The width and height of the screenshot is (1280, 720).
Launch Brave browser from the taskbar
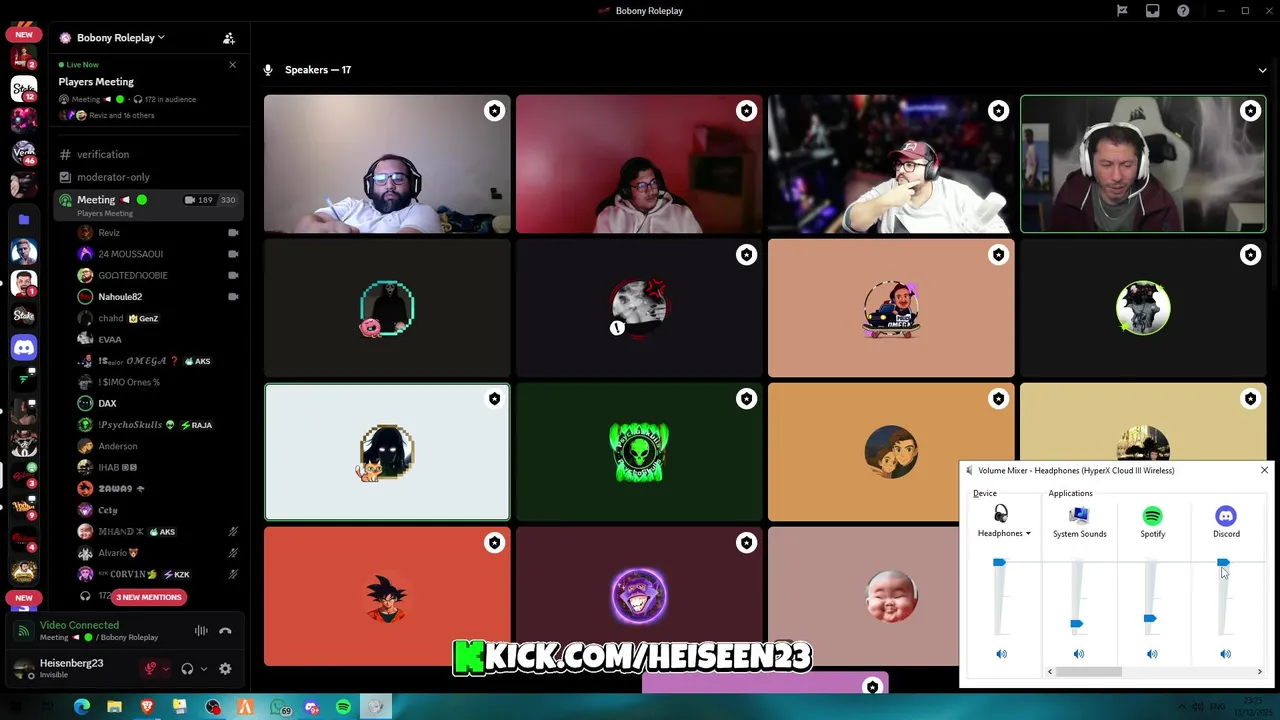[147, 707]
